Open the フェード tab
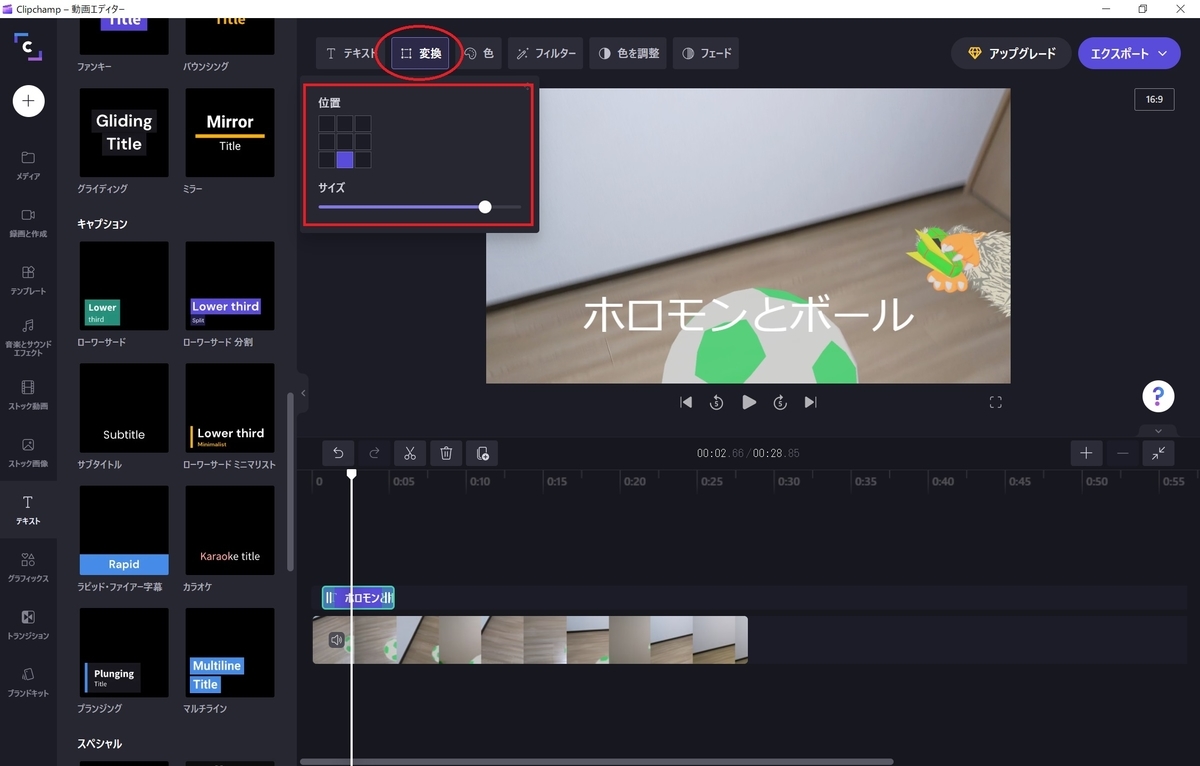 pos(706,53)
